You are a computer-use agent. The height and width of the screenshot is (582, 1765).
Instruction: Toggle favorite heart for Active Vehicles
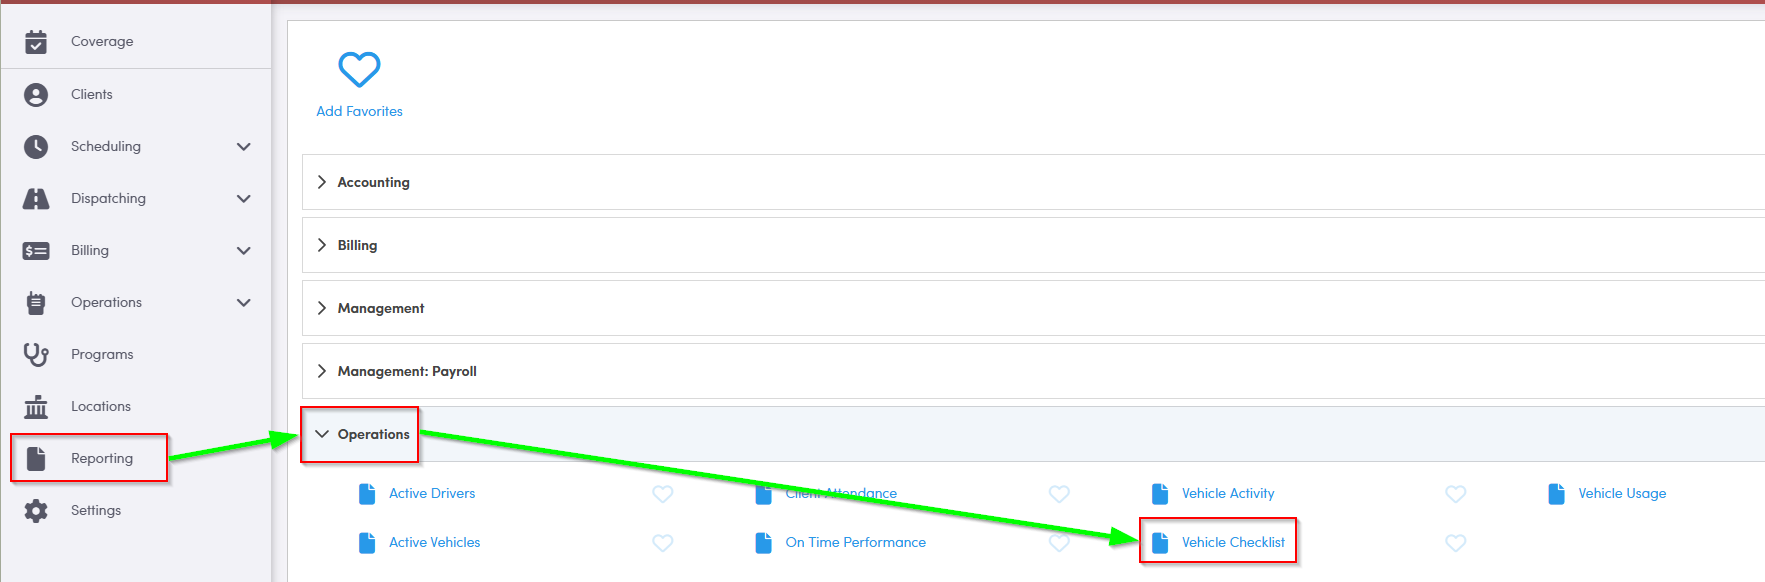pos(662,543)
